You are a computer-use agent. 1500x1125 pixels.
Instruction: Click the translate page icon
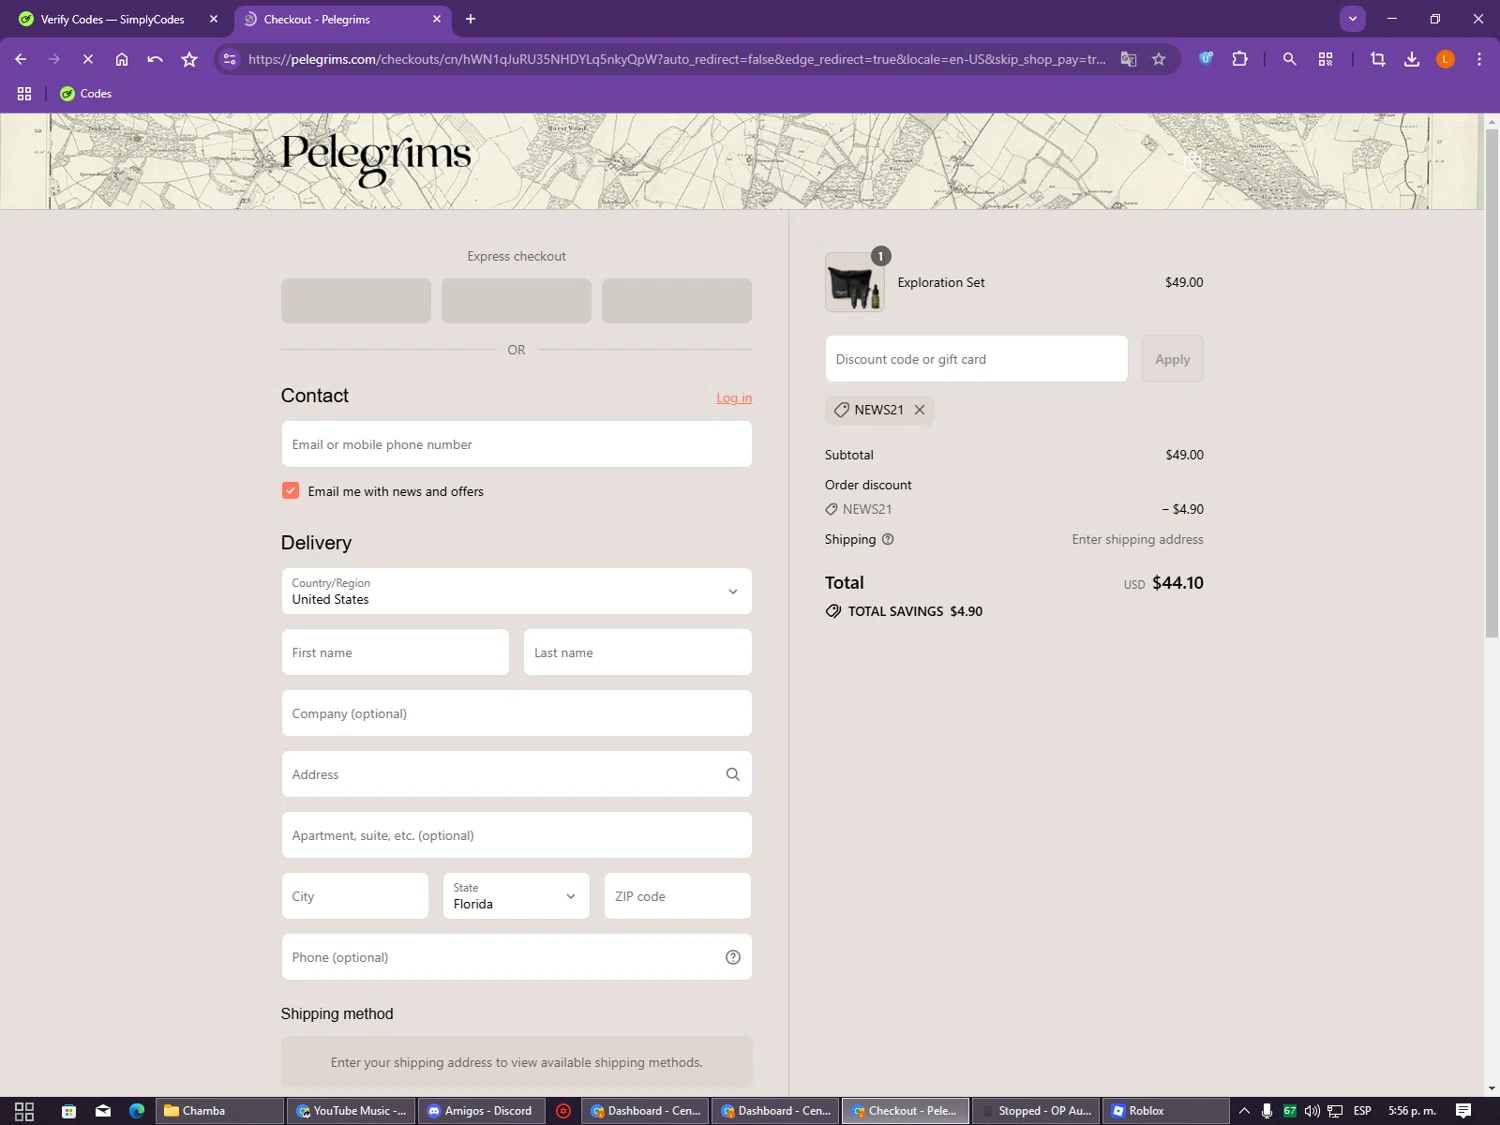pos(1128,59)
